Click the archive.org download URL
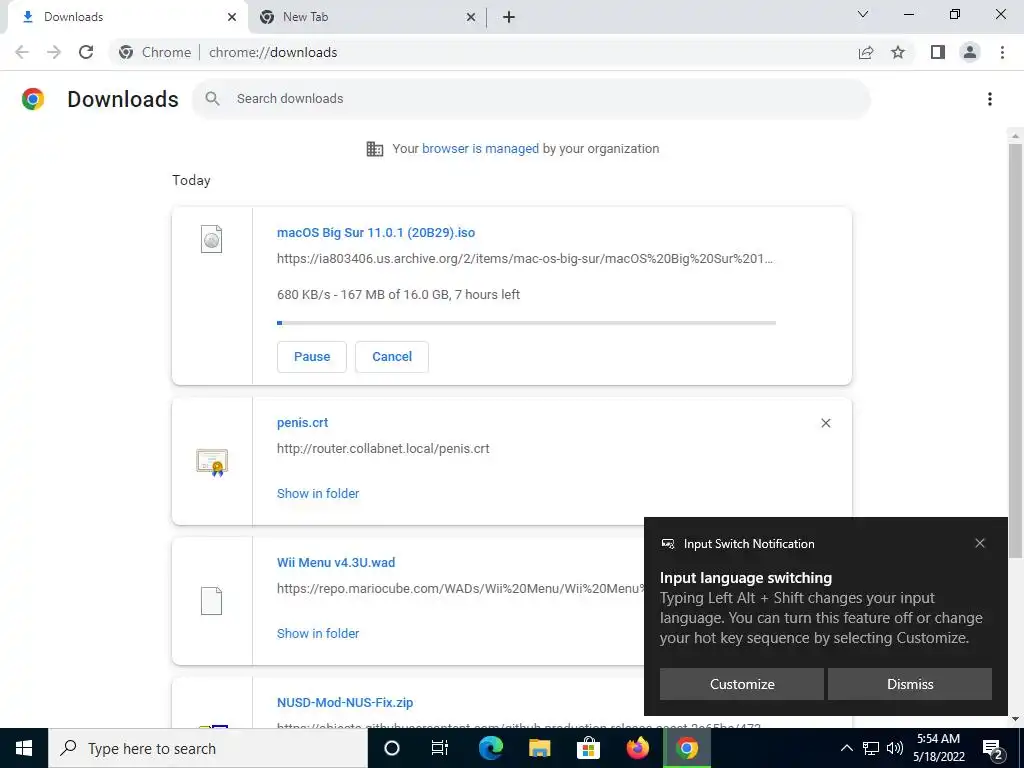This screenshot has height=768, width=1024. click(x=524, y=259)
